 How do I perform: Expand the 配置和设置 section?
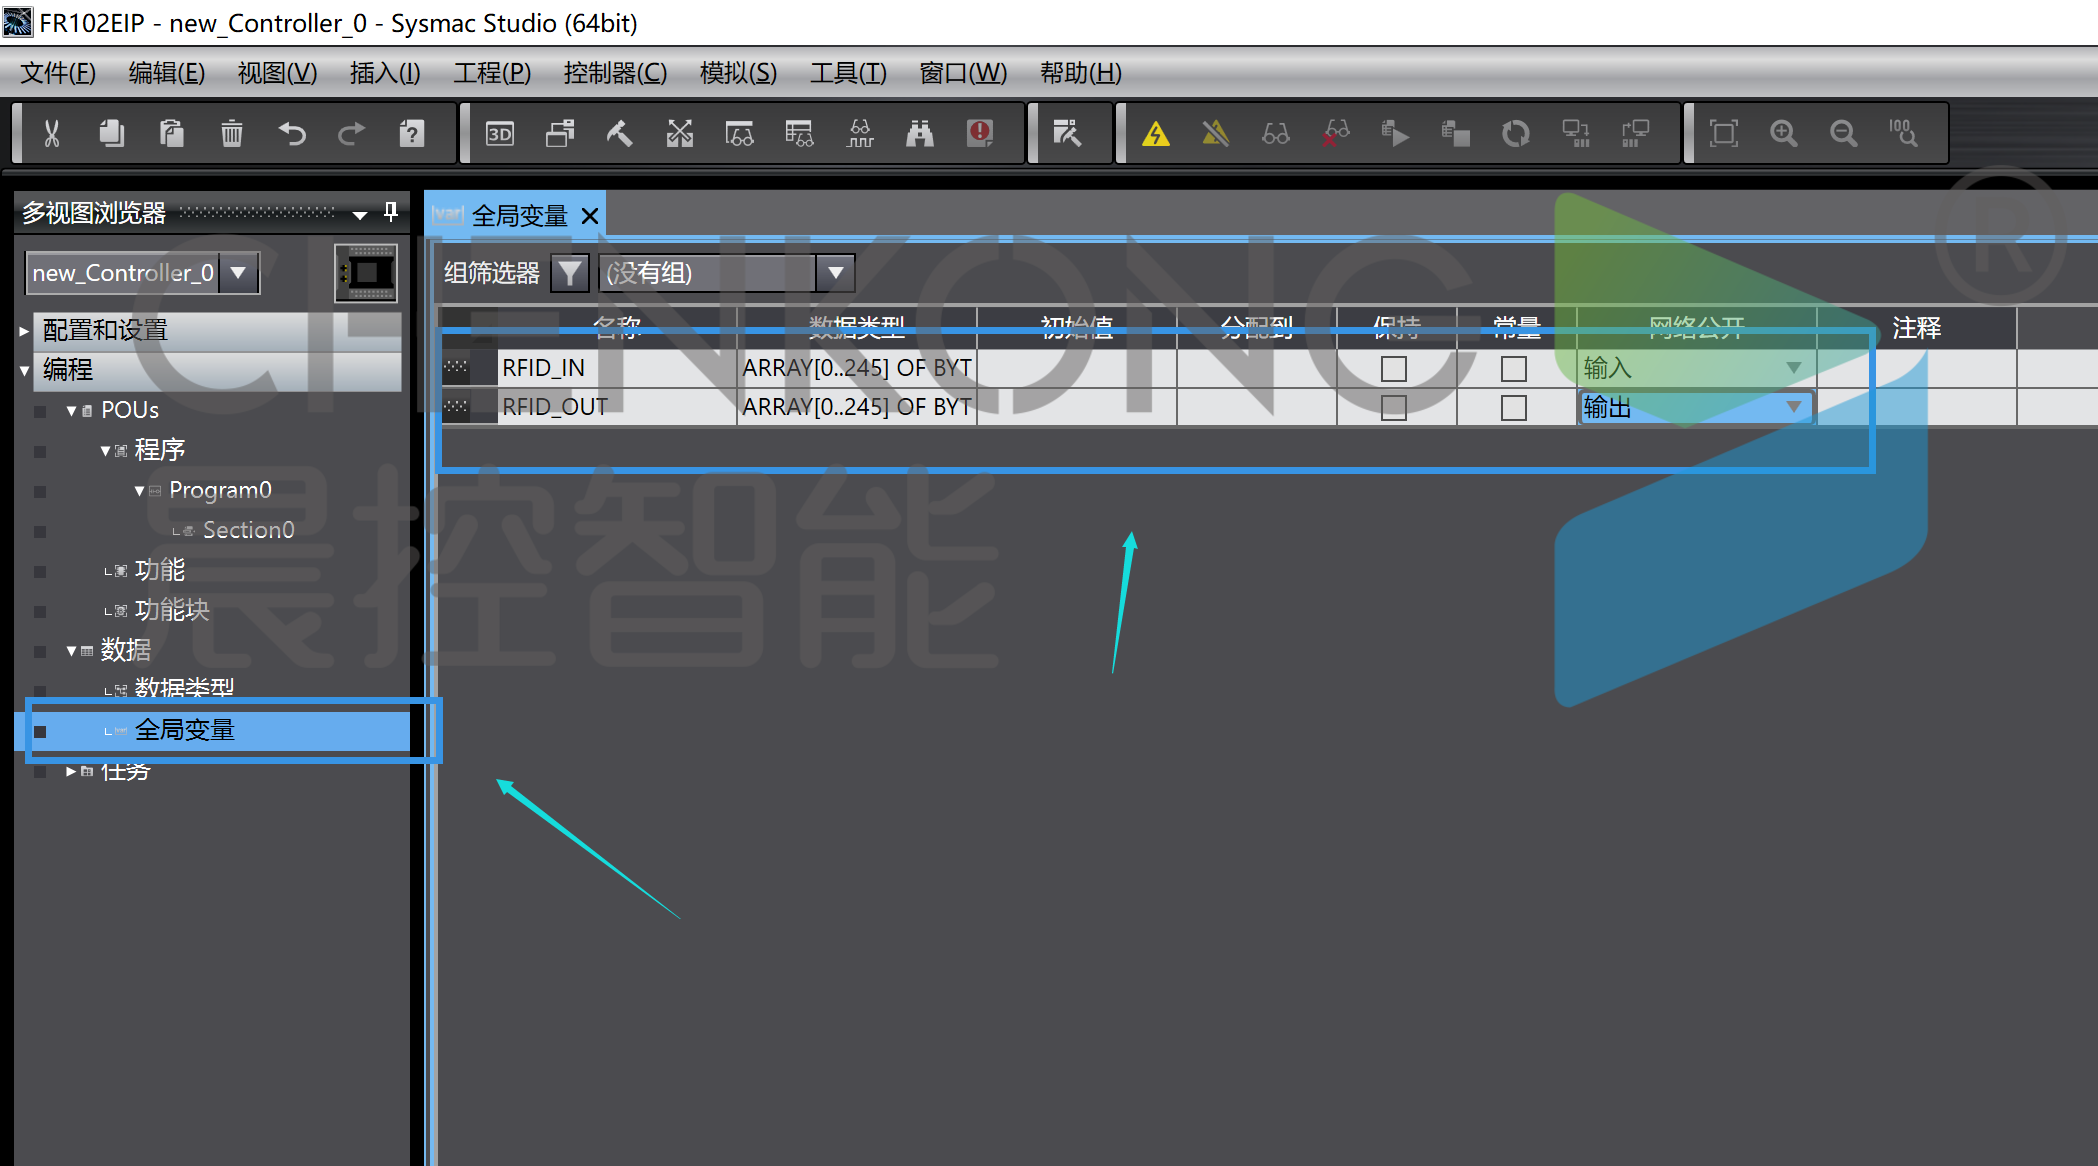pyautogui.click(x=24, y=331)
